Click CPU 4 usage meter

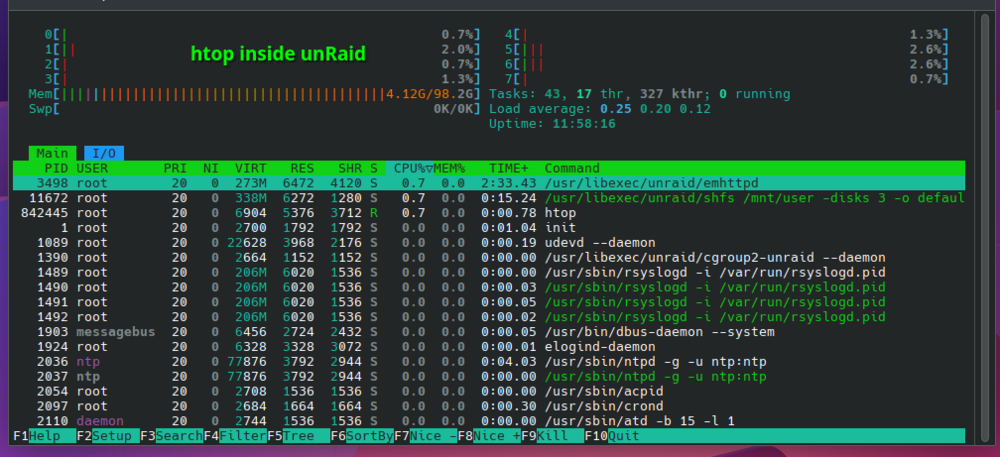[727, 34]
